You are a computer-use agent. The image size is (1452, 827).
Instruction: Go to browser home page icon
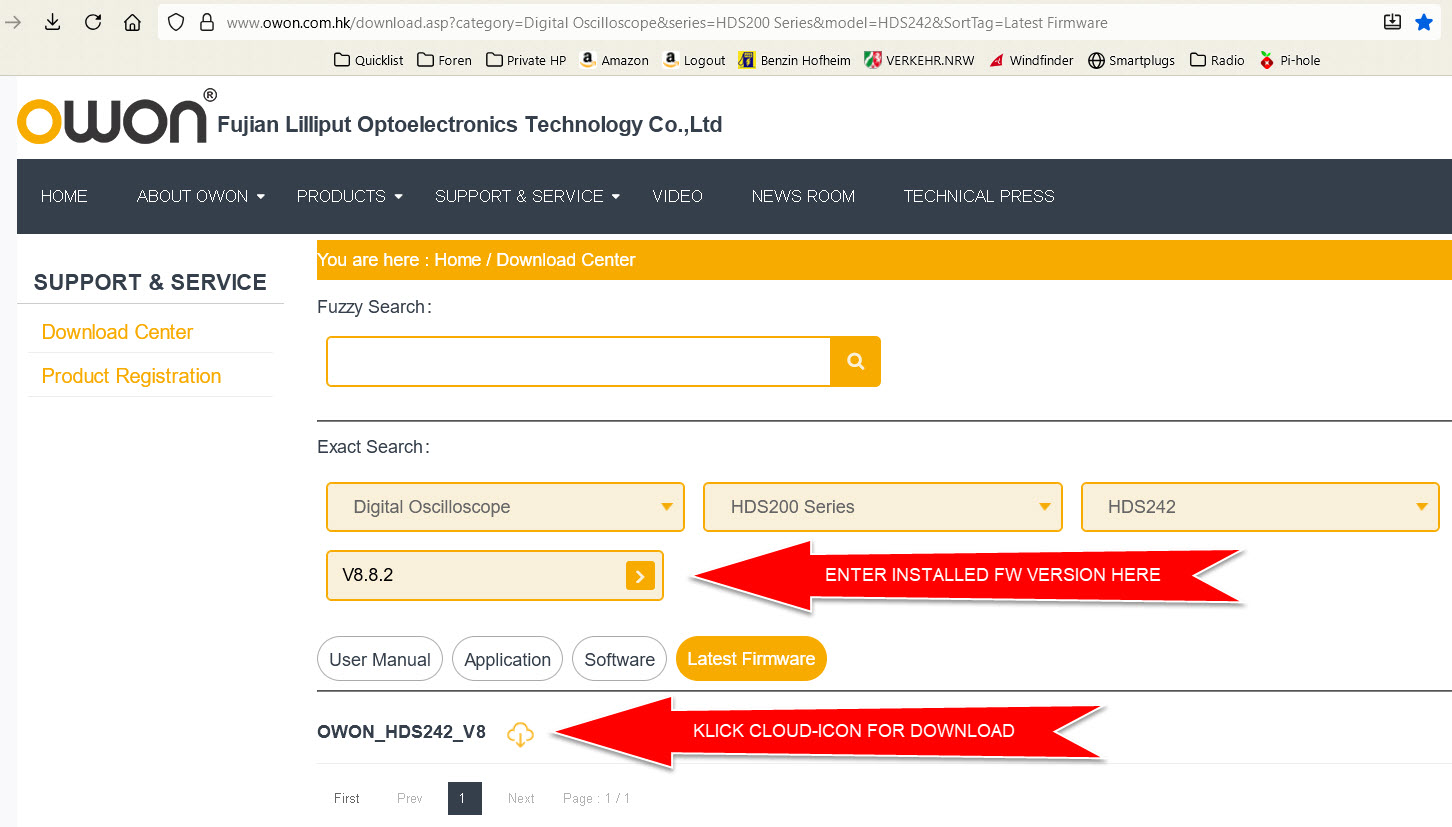132,22
